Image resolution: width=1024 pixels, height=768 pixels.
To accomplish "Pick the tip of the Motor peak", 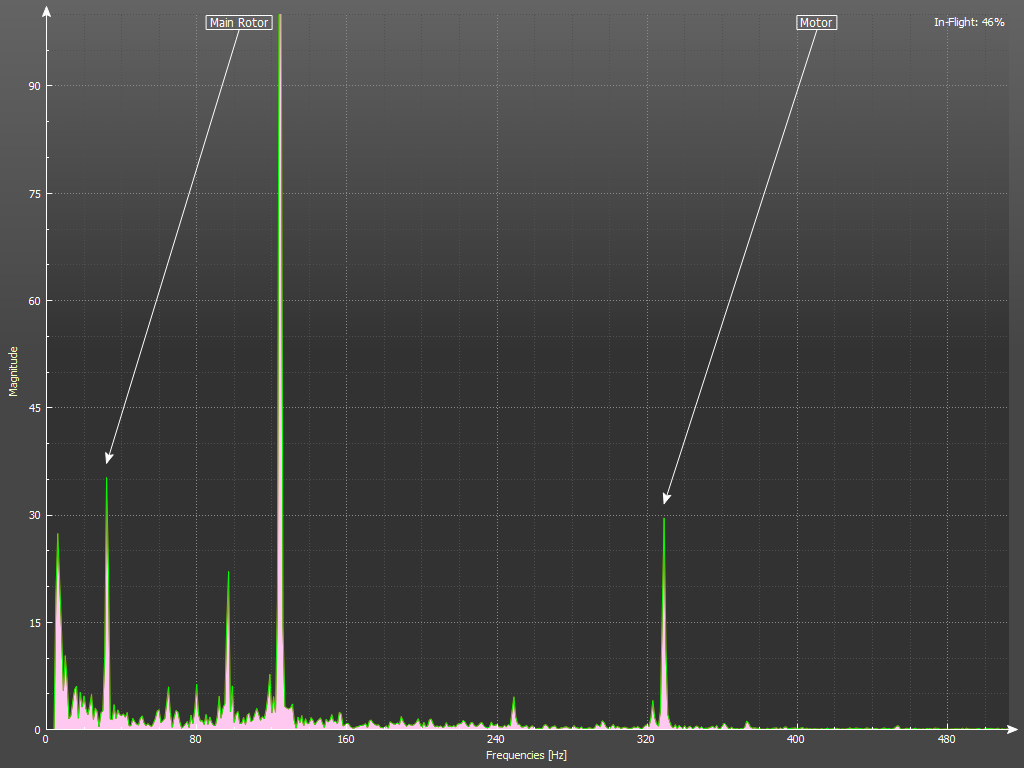I will point(663,519).
